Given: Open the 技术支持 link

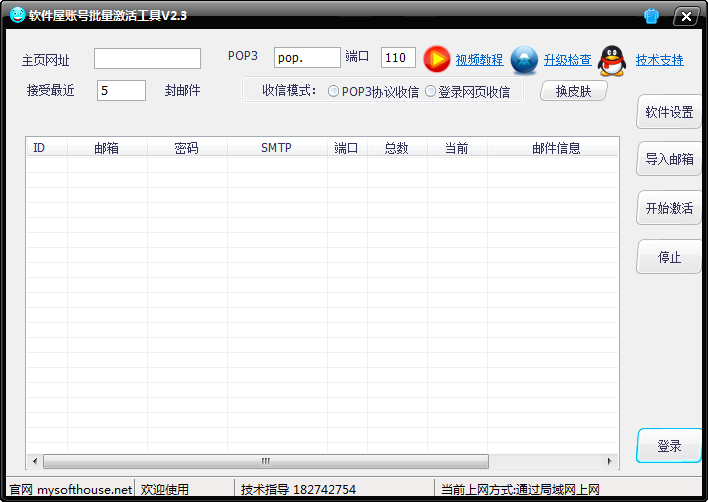Looking at the screenshot, I should pyautogui.click(x=659, y=60).
